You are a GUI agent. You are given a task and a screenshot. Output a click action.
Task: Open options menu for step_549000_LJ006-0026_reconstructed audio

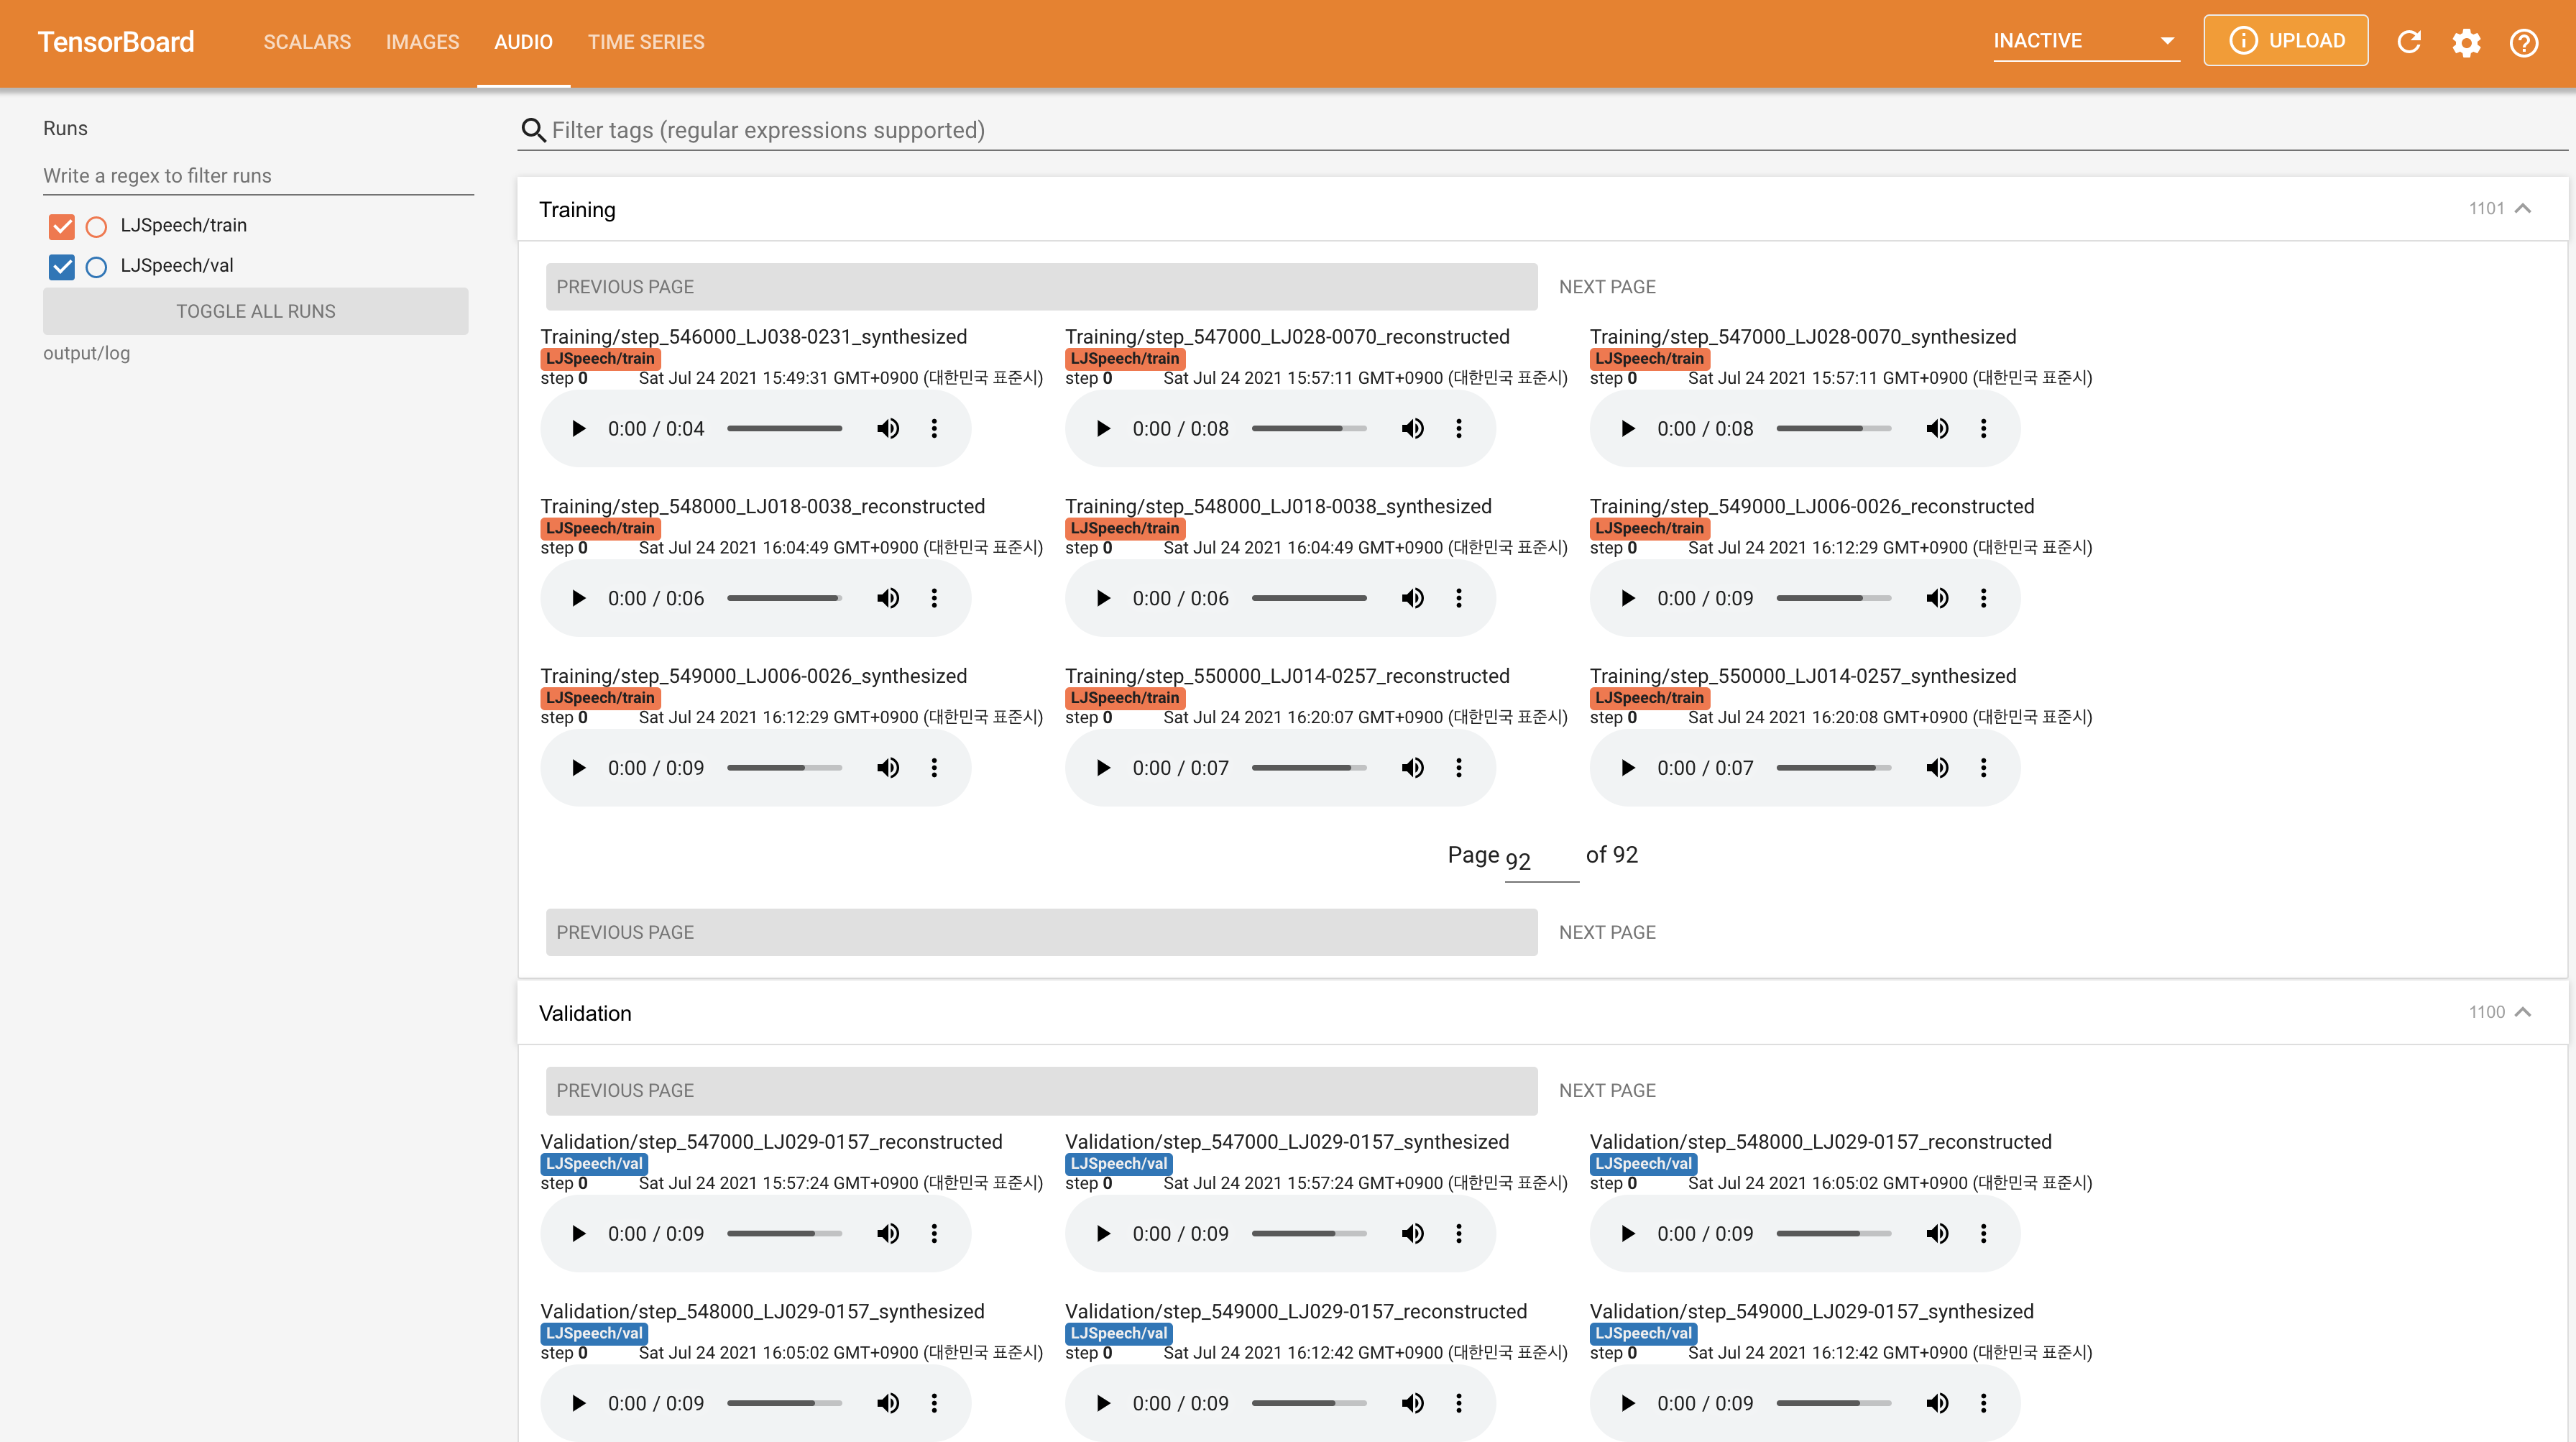click(1983, 598)
